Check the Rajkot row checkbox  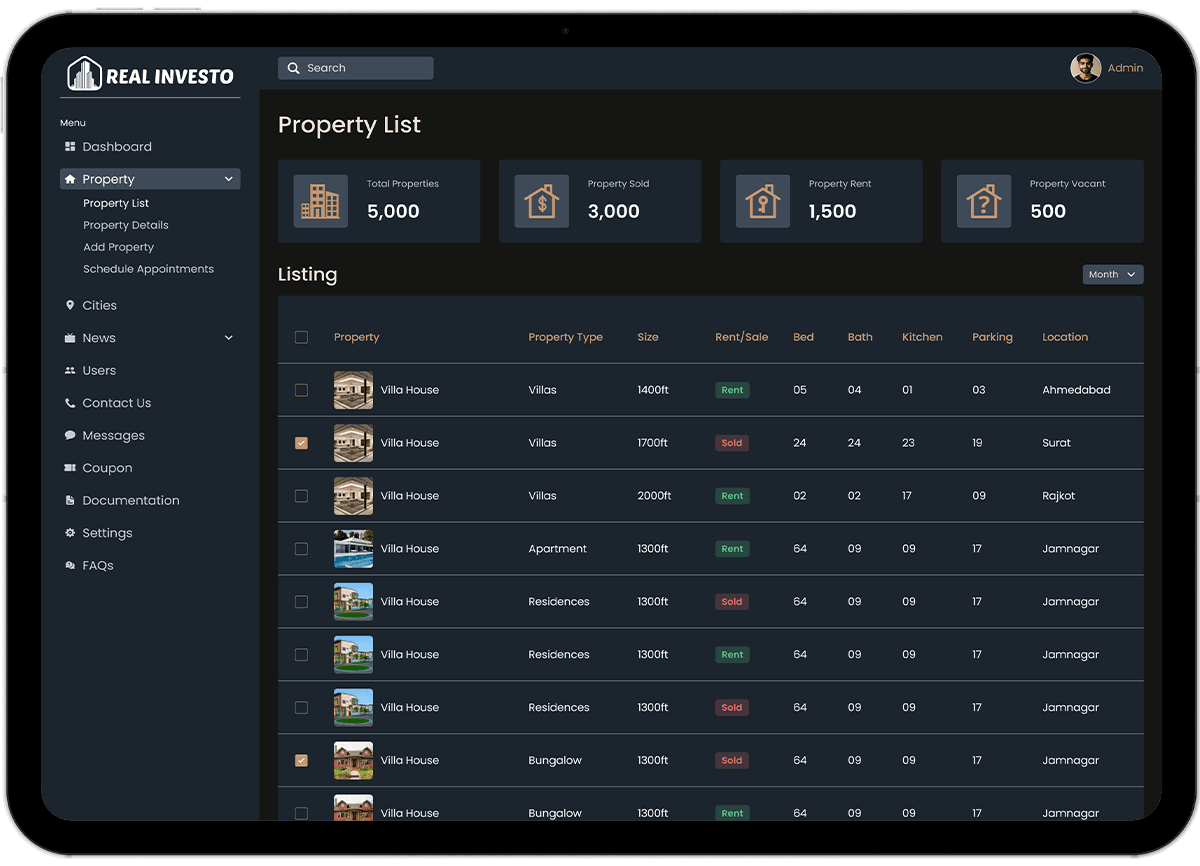point(301,496)
